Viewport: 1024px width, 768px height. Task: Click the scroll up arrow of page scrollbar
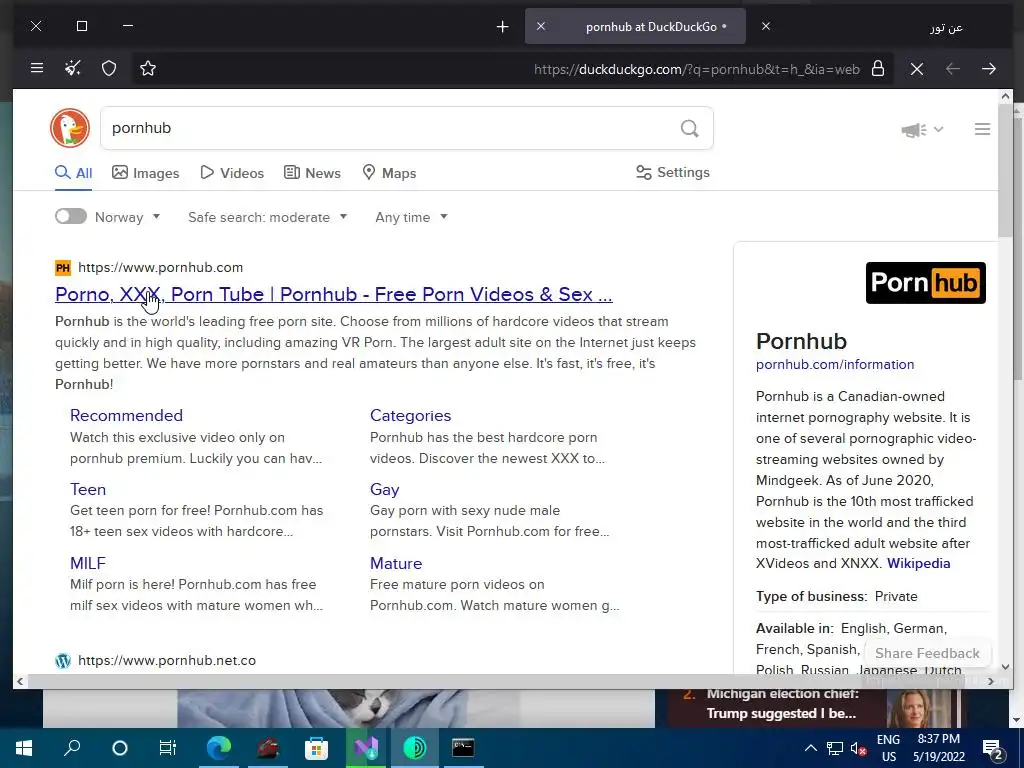[1005, 97]
